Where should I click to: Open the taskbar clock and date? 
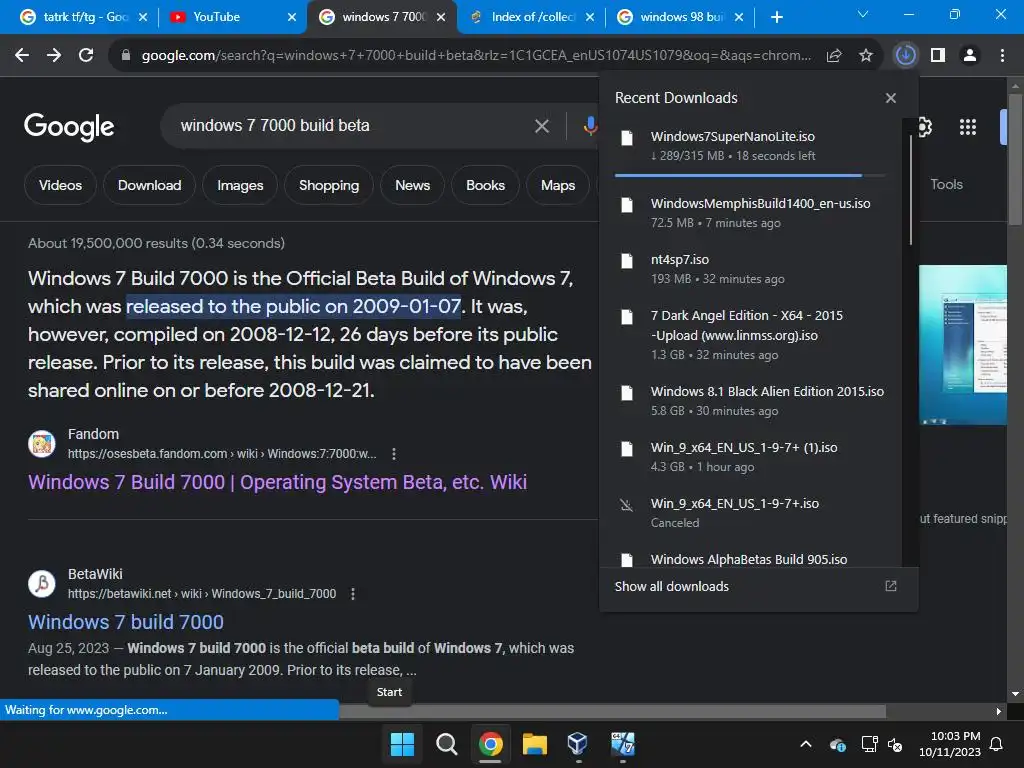click(950, 744)
